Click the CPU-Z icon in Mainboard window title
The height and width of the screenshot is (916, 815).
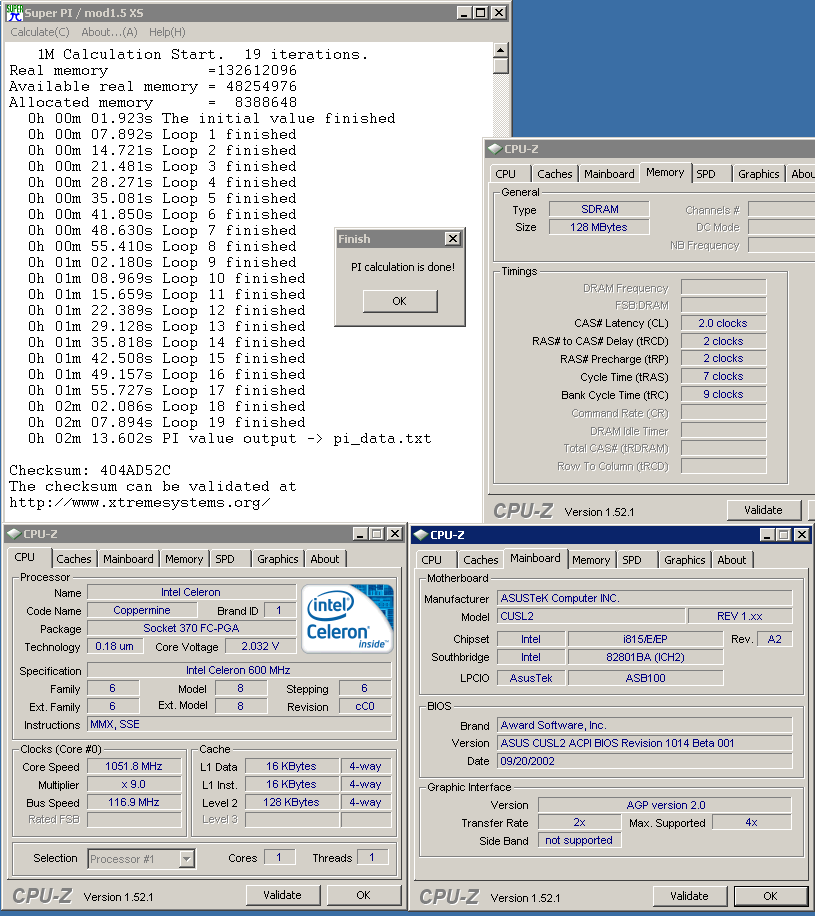click(x=420, y=535)
